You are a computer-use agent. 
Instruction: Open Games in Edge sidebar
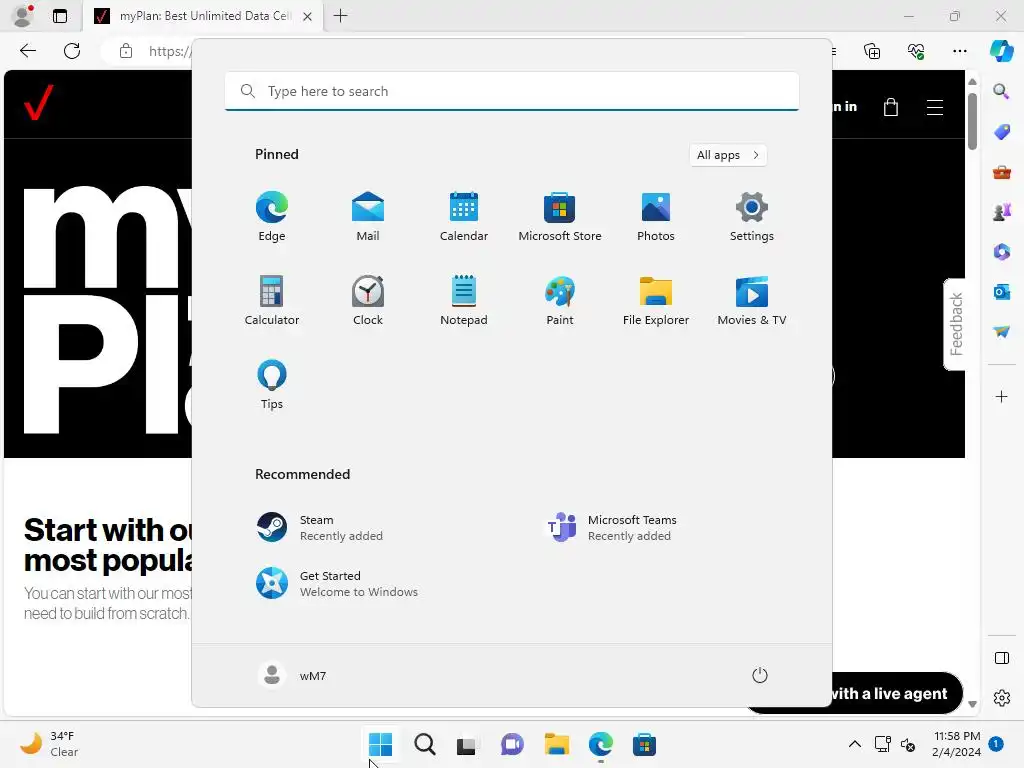(x=1001, y=212)
